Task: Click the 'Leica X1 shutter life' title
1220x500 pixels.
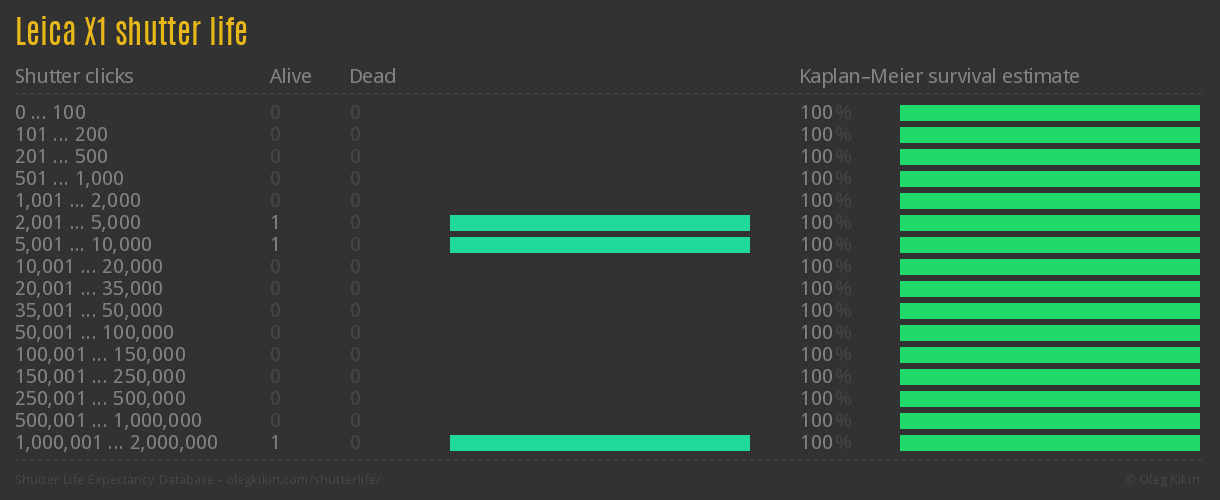Action: [131, 32]
